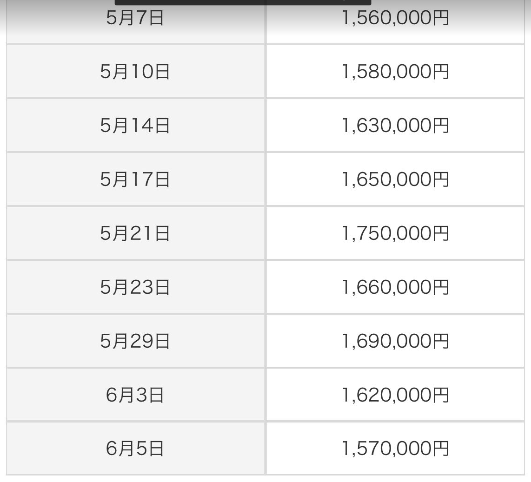Click the 1,570,000円 price cell

[x=395, y=448]
